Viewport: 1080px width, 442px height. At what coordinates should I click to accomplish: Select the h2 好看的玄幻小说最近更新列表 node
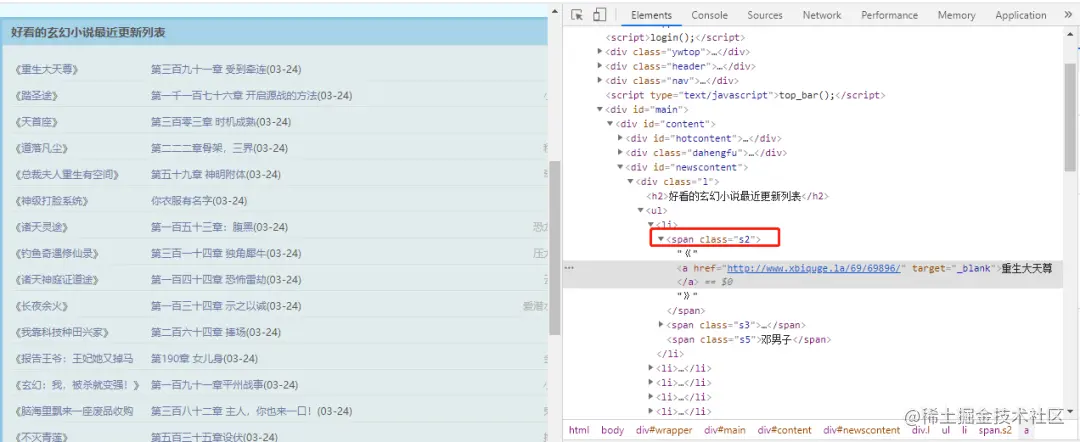(737, 196)
